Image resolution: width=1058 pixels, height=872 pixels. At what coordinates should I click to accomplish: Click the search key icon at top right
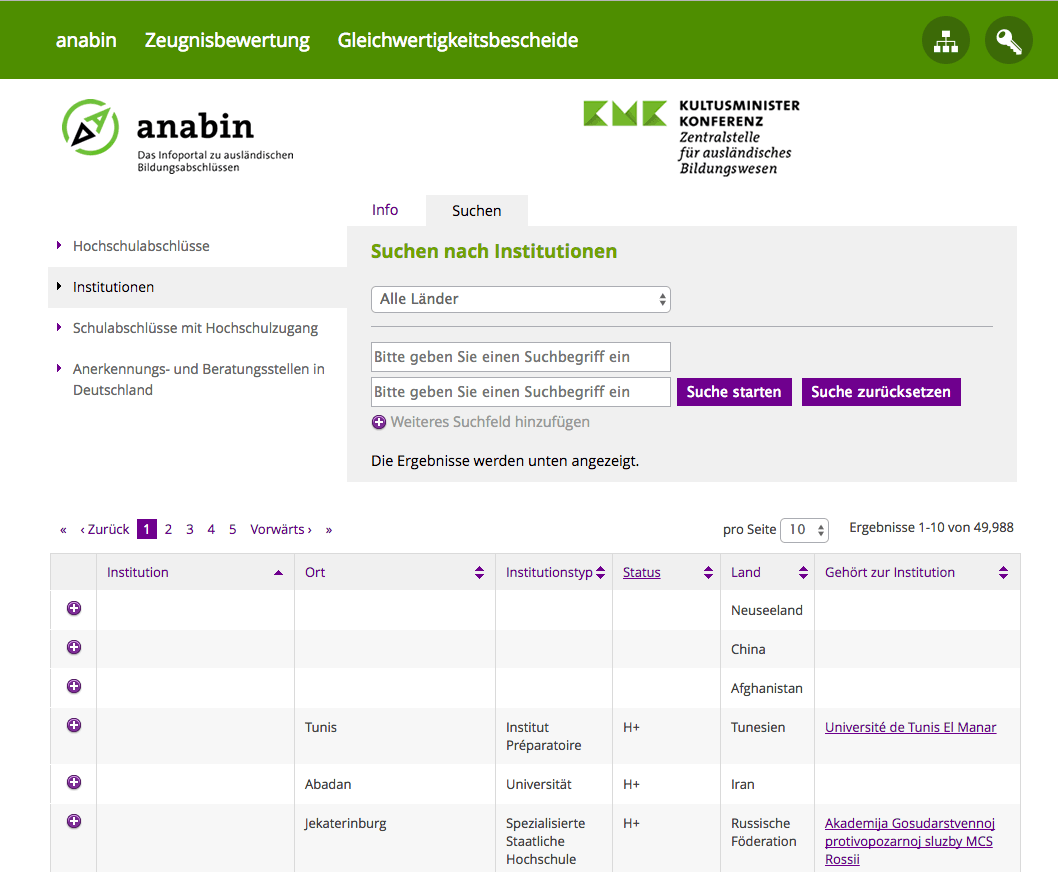coord(1008,40)
